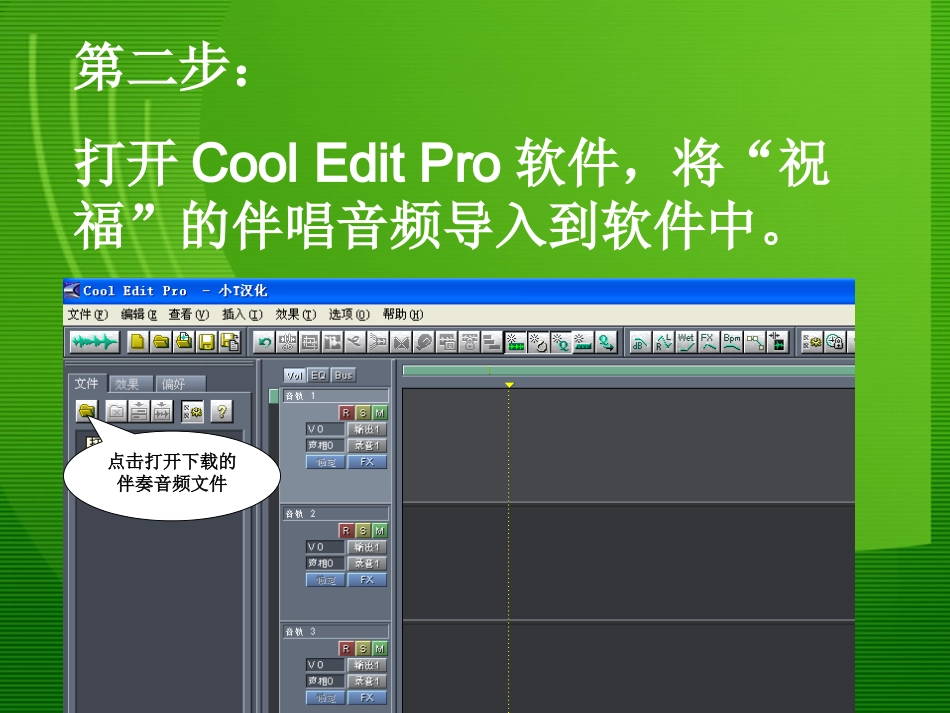Open the 编辑(E) menu
The height and width of the screenshot is (713, 950).
[x=139, y=314]
